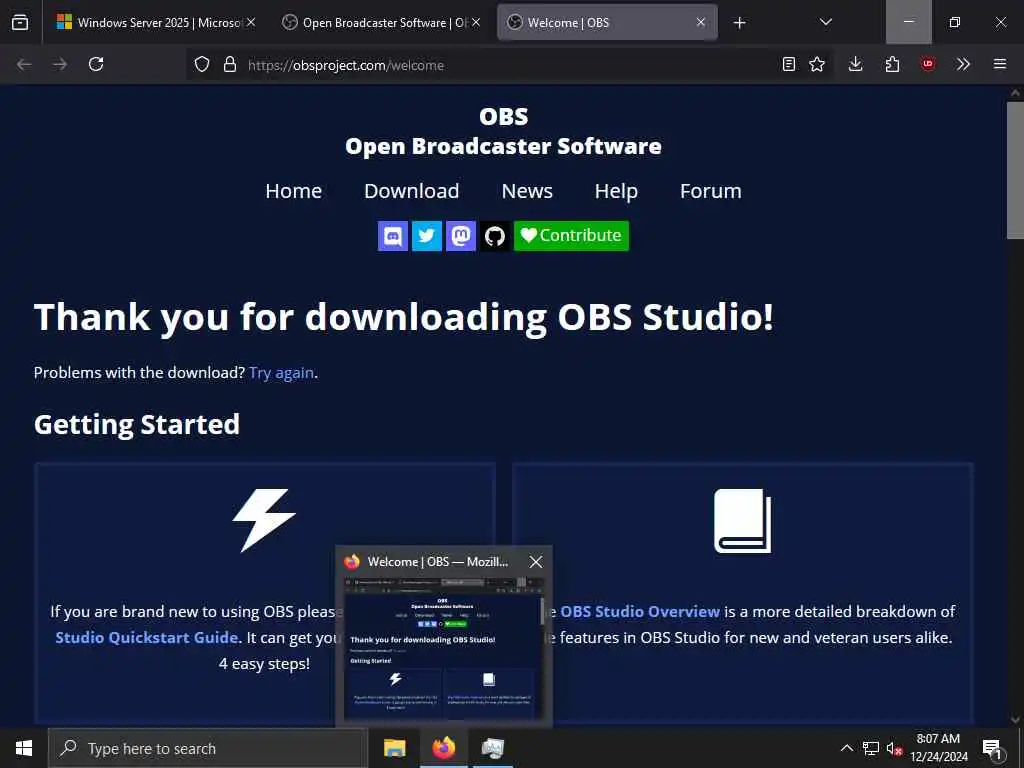The image size is (1024, 768).
Task: Click the Type here to search box
Action: pyautogui.click(x=208, y=748)
